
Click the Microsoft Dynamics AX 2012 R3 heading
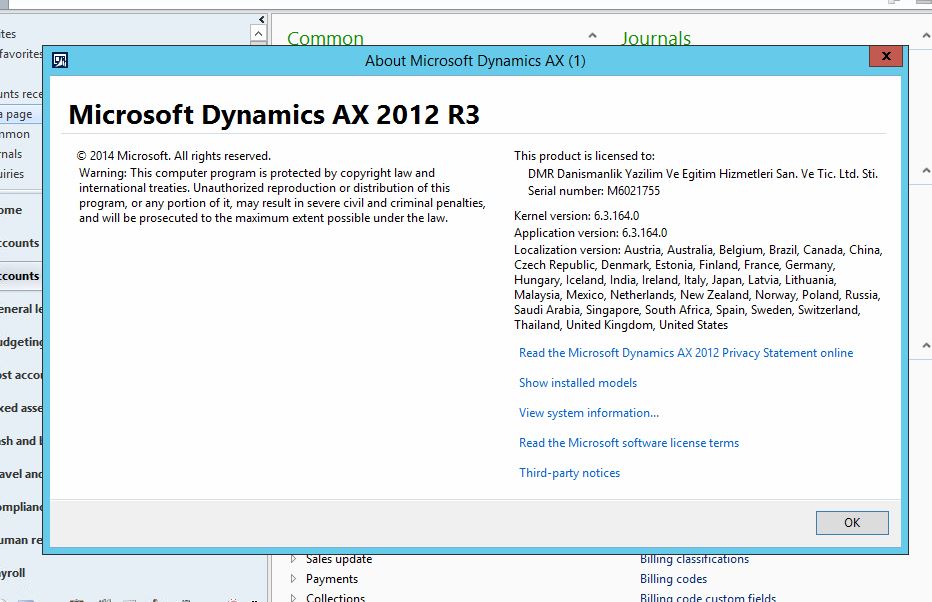pos(274,114)
